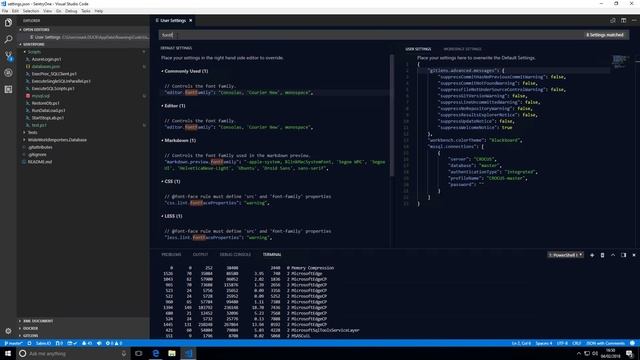Change the end-of-line sequence via CRLF
The width and height of the screenshot is (640, 360).
click(x=576, y=343)
